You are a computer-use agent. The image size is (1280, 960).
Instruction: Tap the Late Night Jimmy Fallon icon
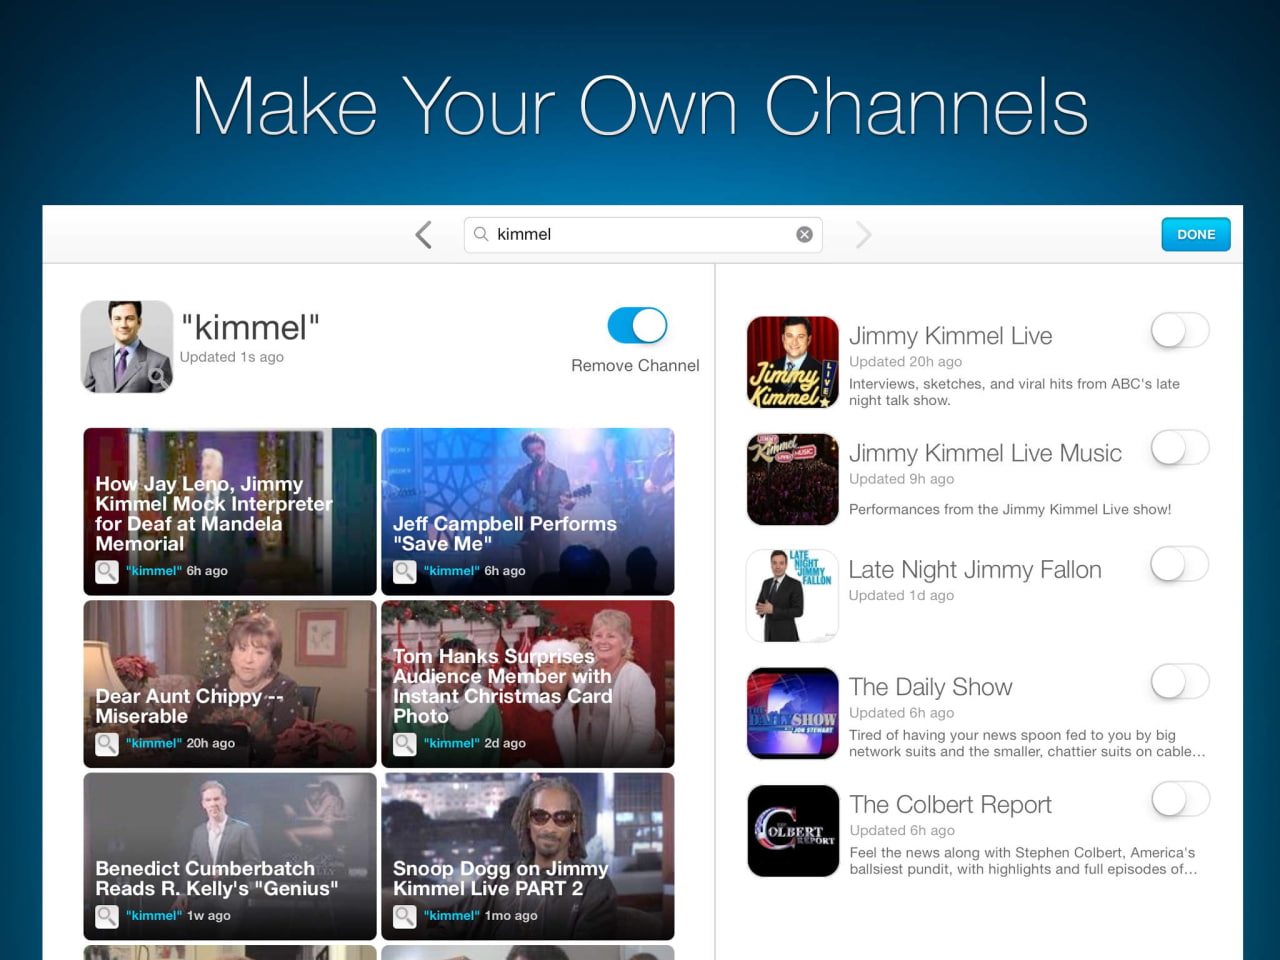[793, 595]
